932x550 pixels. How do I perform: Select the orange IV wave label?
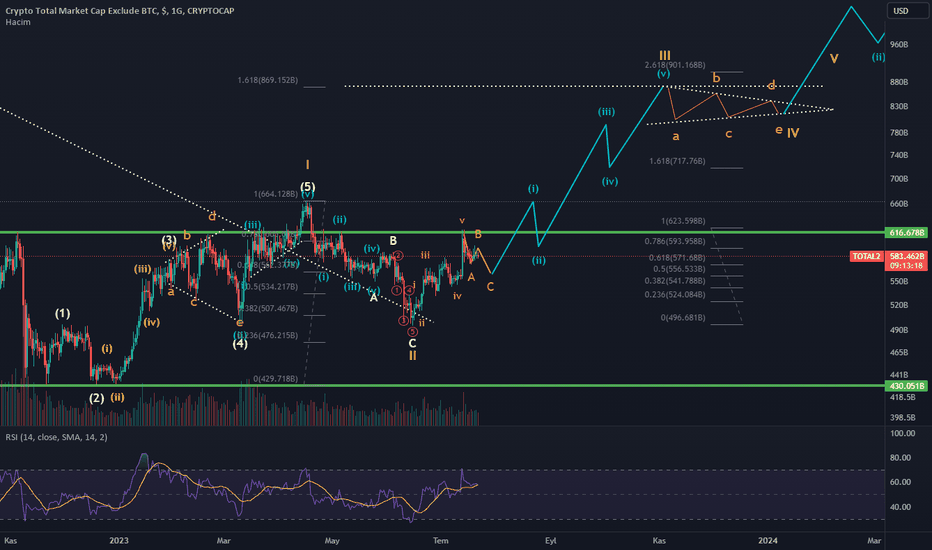click(793, 133)
